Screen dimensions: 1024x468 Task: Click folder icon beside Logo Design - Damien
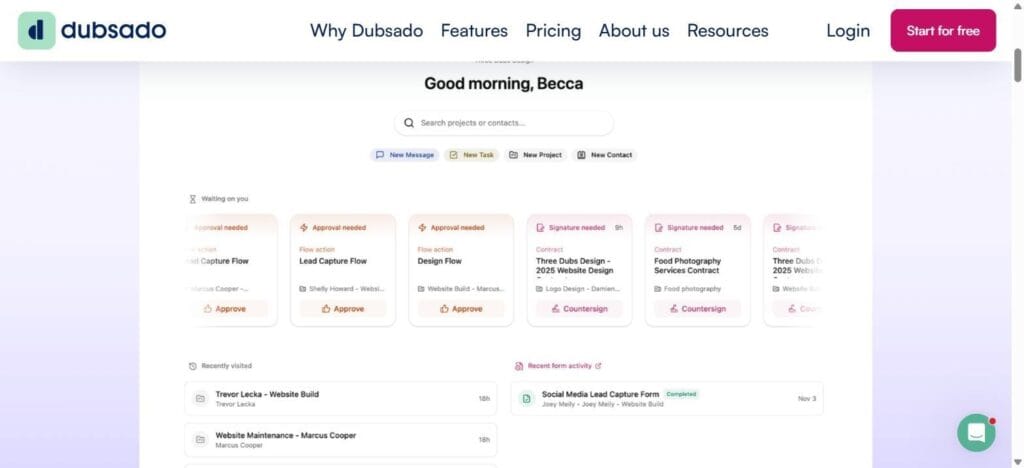pyautogui.click(x=539, y=289)
